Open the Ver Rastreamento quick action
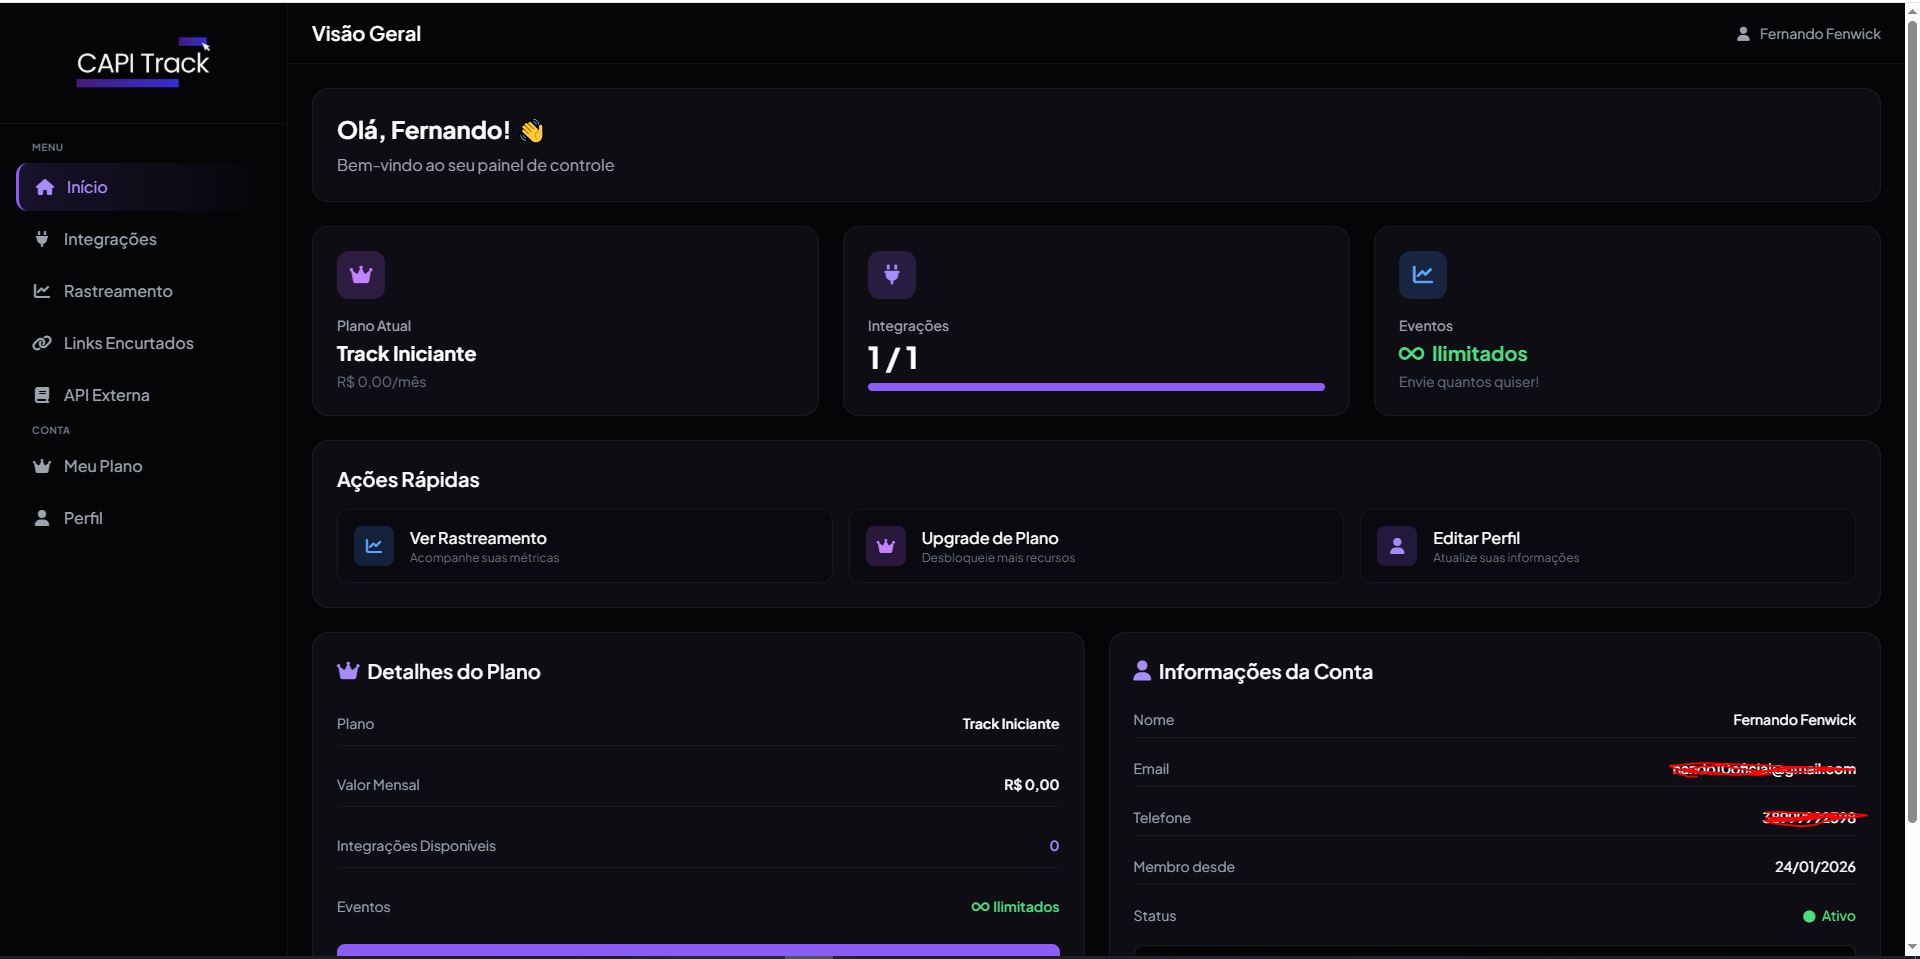1920x959 pixels. pyautogui.click(x=584, y=546)
